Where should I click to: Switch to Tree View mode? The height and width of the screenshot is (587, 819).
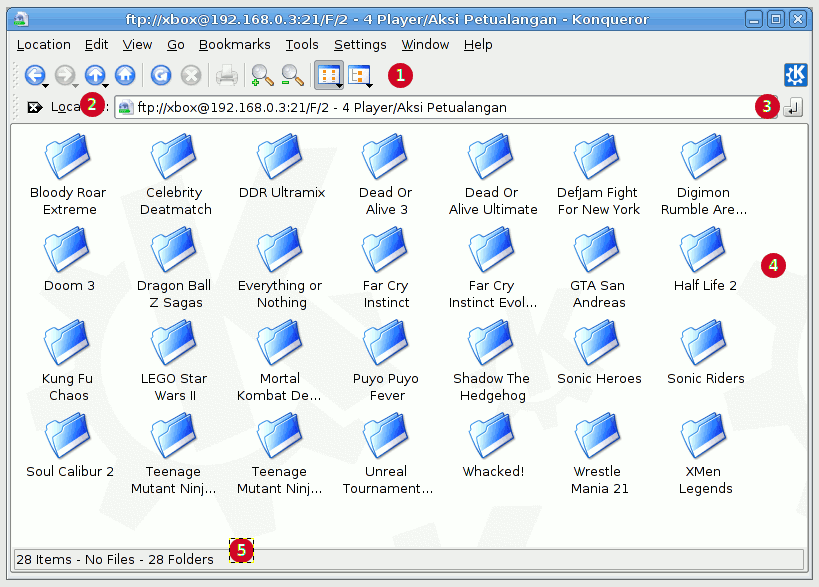[359, 75]
